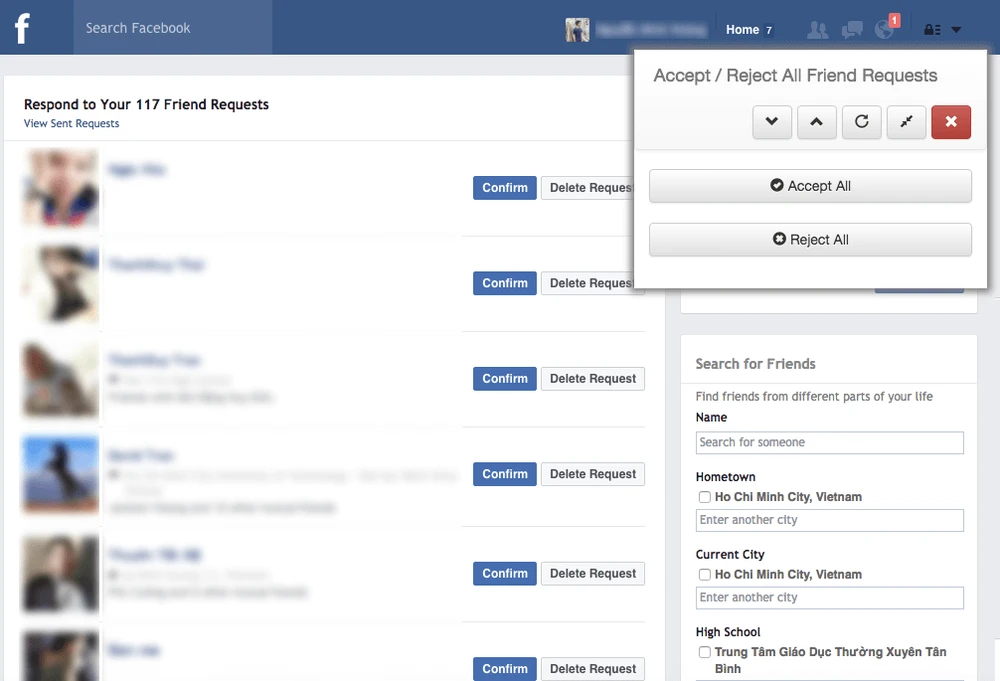The height and width of the screenshot is (681, 1000).
Task: Click the red X button in popup
Action: point(951,122)
